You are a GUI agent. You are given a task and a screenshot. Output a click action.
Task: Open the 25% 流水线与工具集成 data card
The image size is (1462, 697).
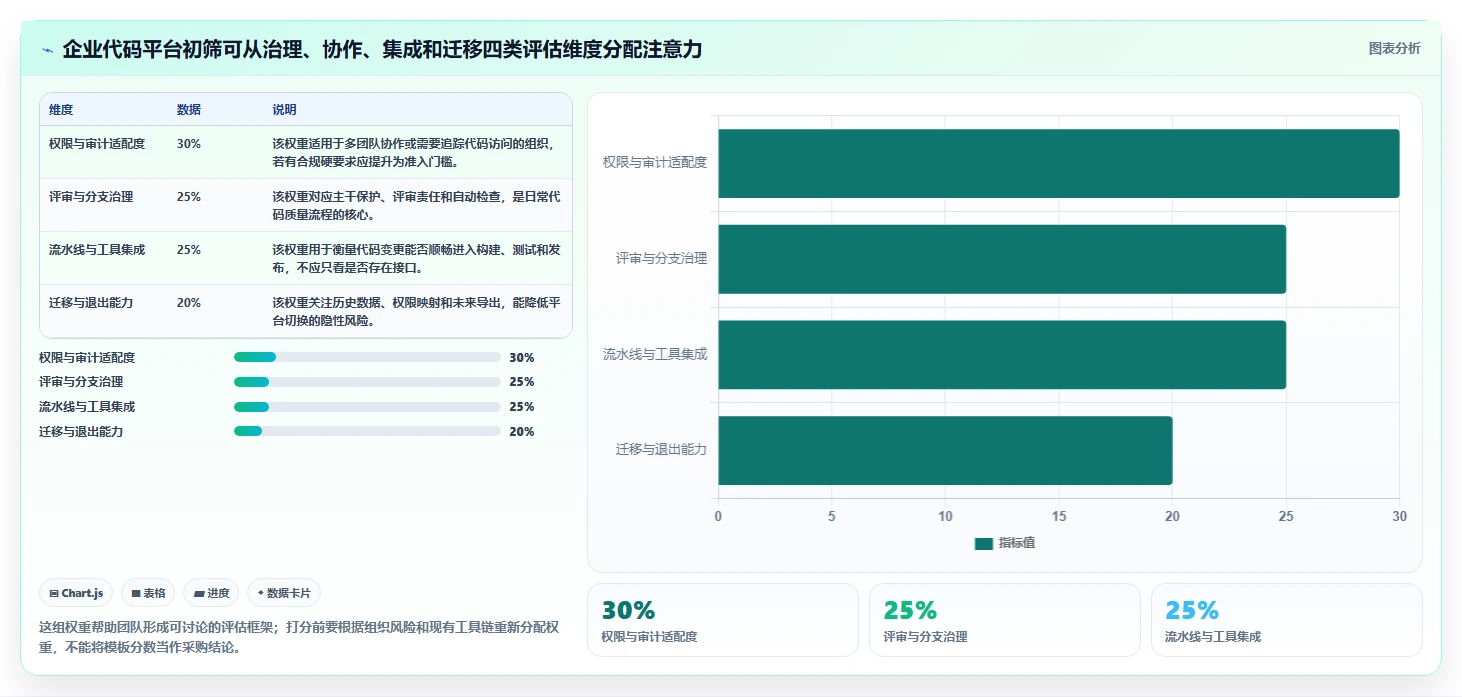(1287, 620)
